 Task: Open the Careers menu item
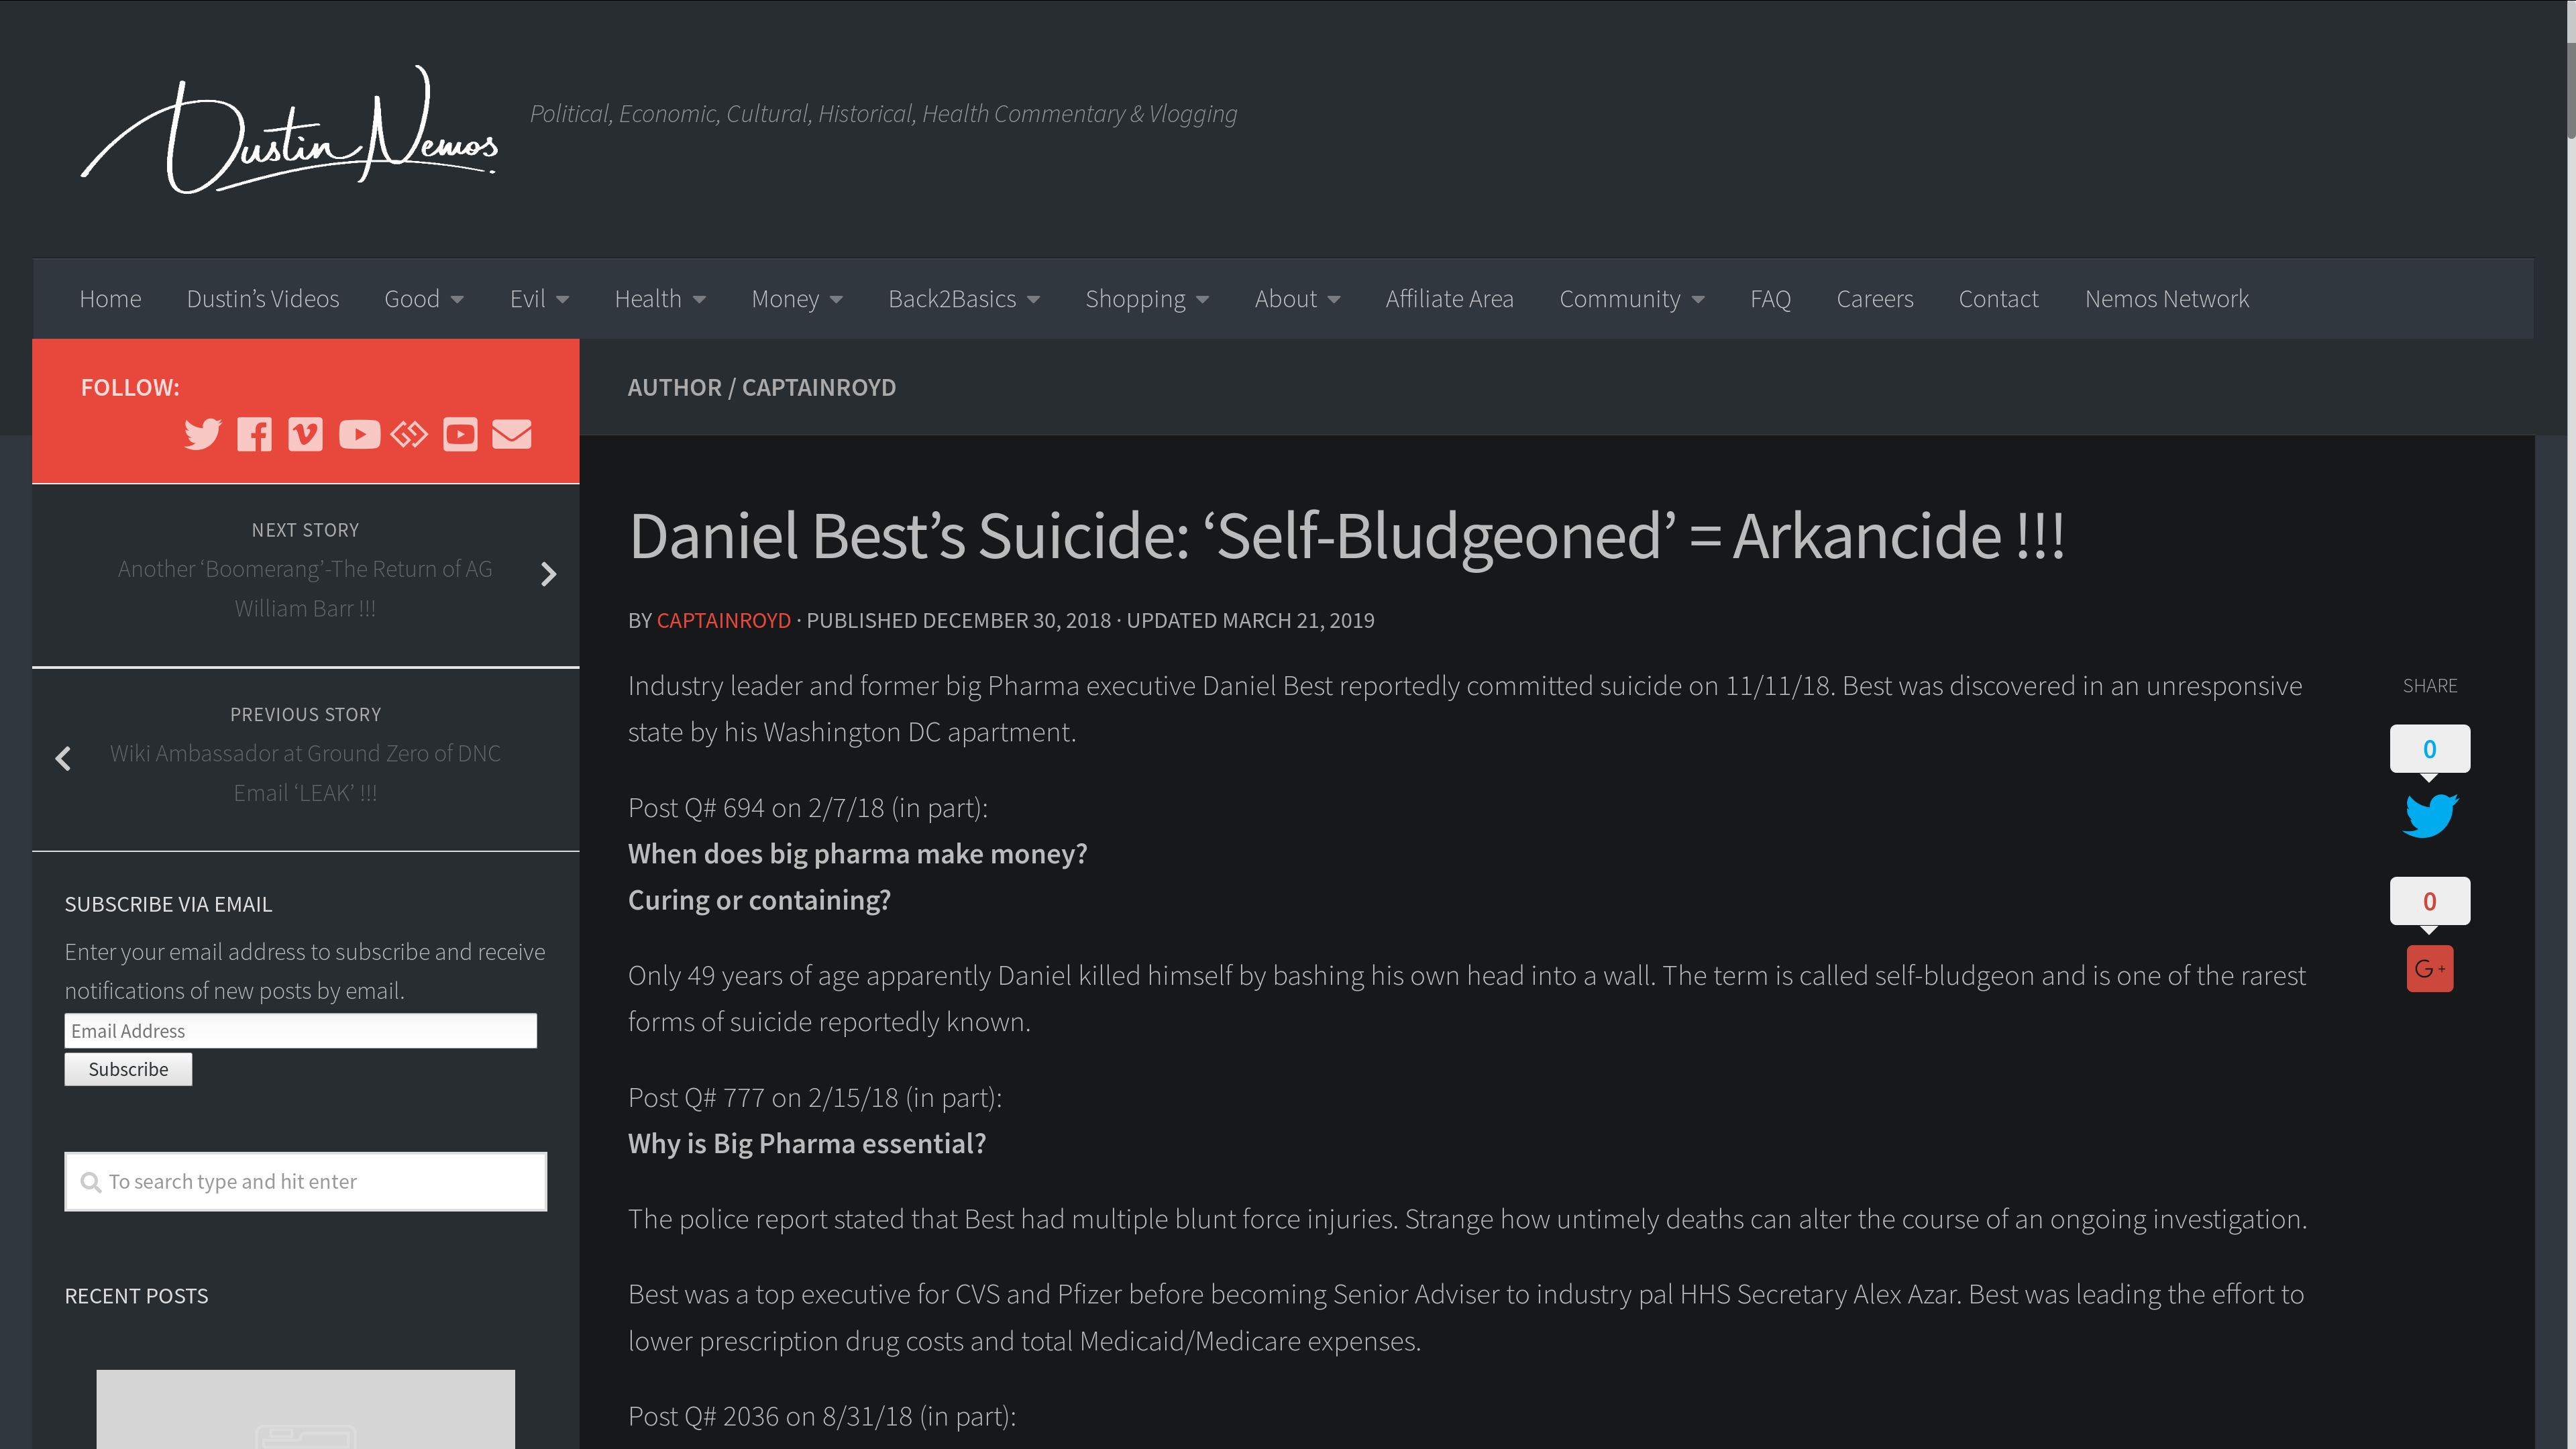pyautogui.click(x=1875, y=299)
